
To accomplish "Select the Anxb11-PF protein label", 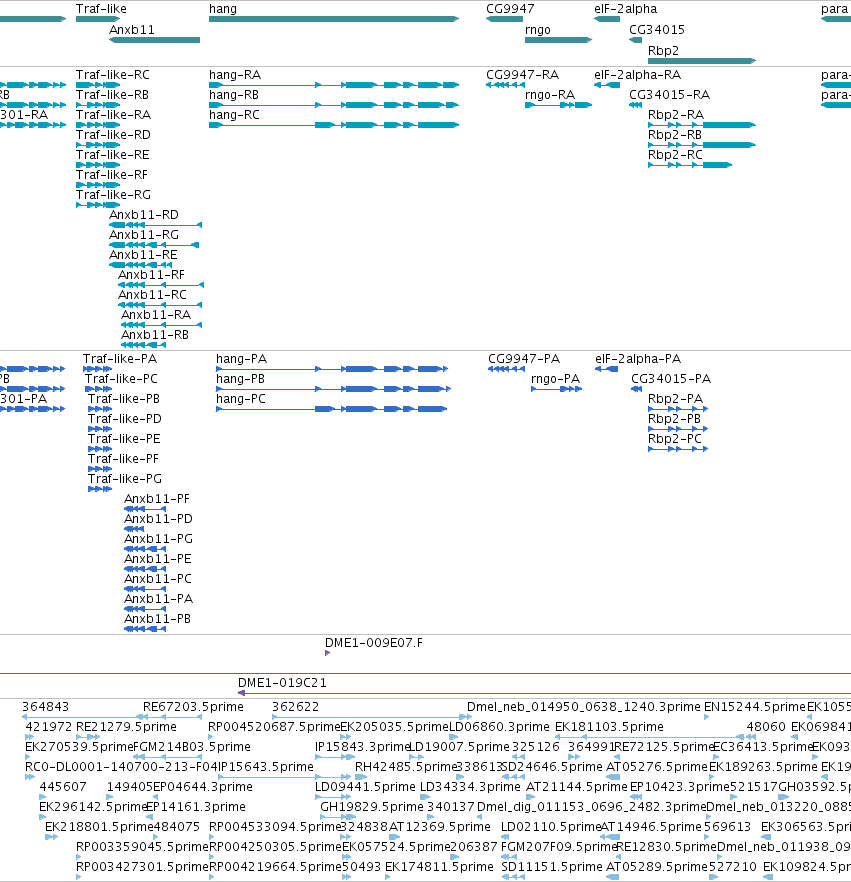I will [157, 499].
